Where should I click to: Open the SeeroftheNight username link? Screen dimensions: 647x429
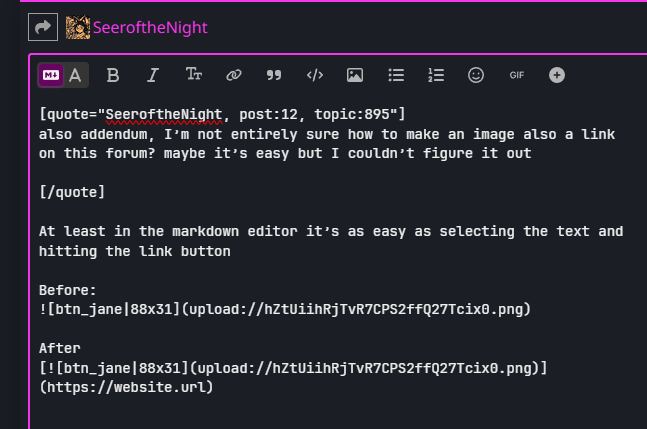[x=150, y=27]
